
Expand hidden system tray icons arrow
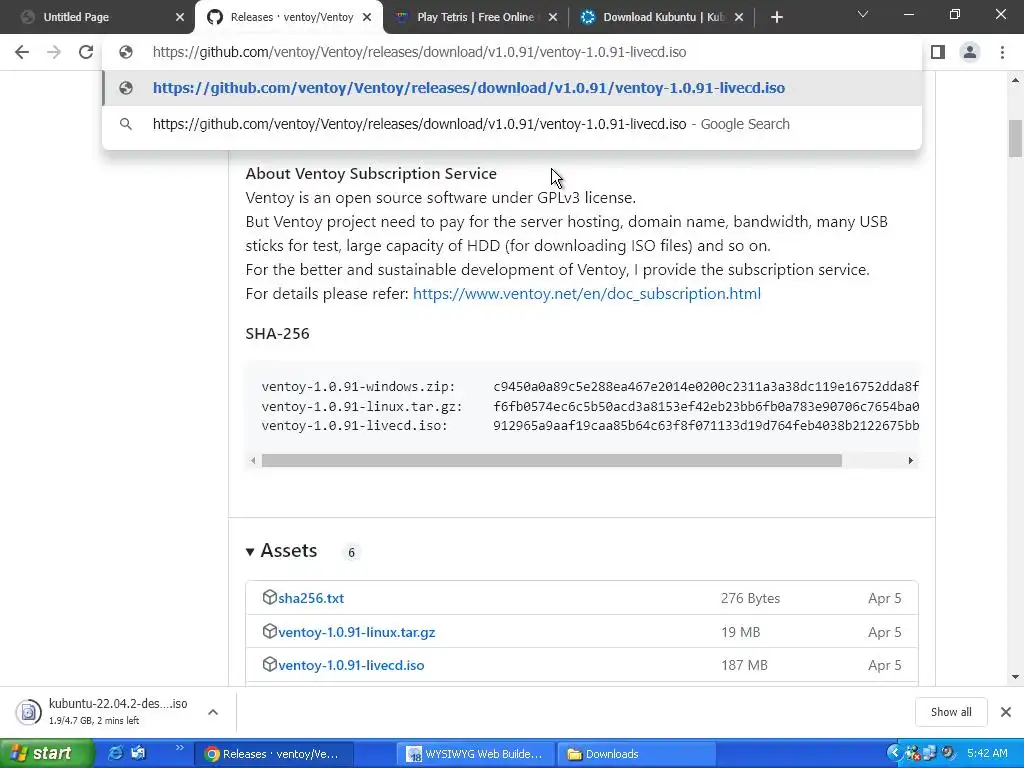coord(894,754)
